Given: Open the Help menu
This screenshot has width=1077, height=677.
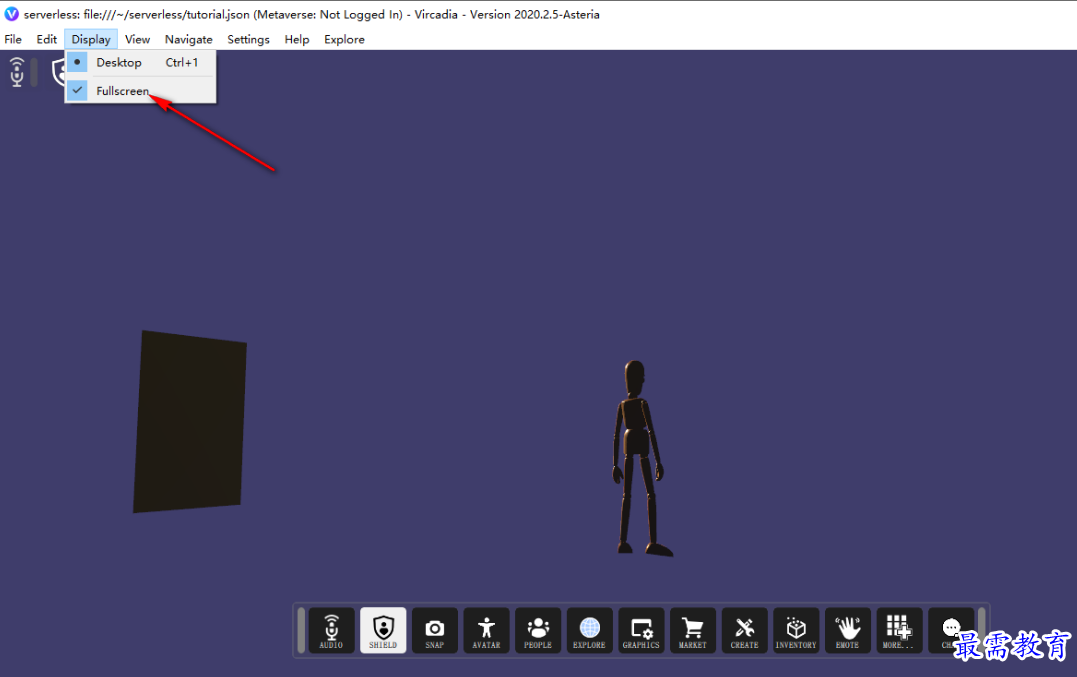Looking at the screenshot, I should 297,39.
